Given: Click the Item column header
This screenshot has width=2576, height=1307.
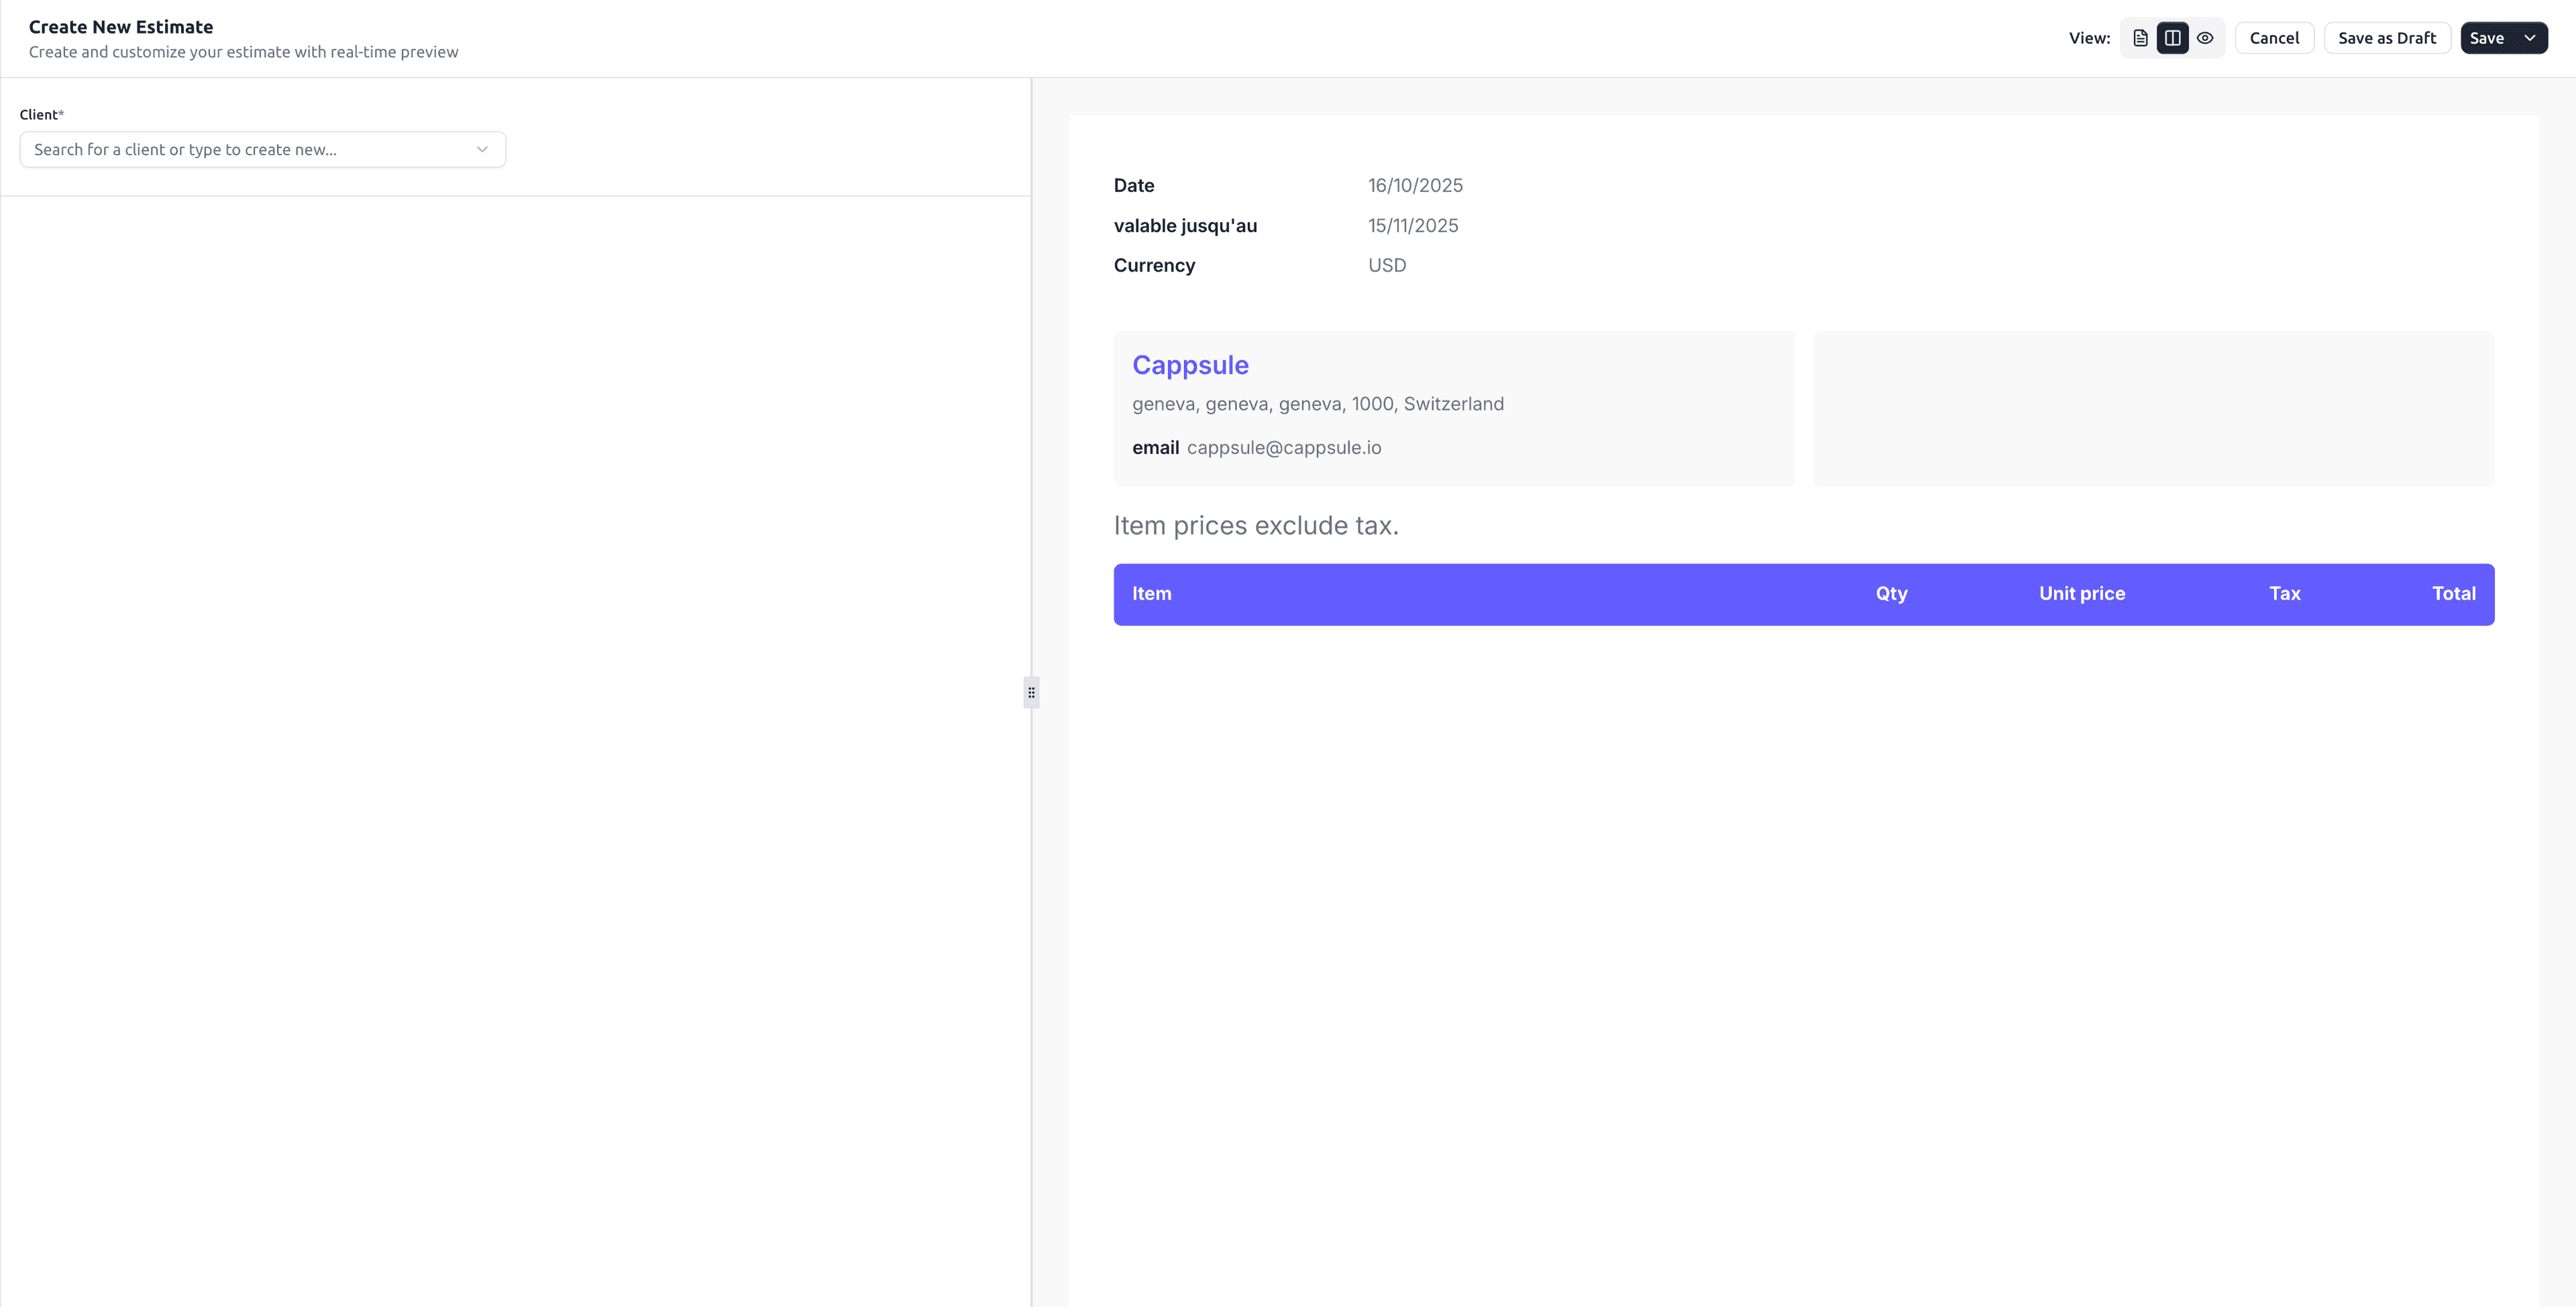Looking at the screenshot, I should click(x=1152, y=593).
